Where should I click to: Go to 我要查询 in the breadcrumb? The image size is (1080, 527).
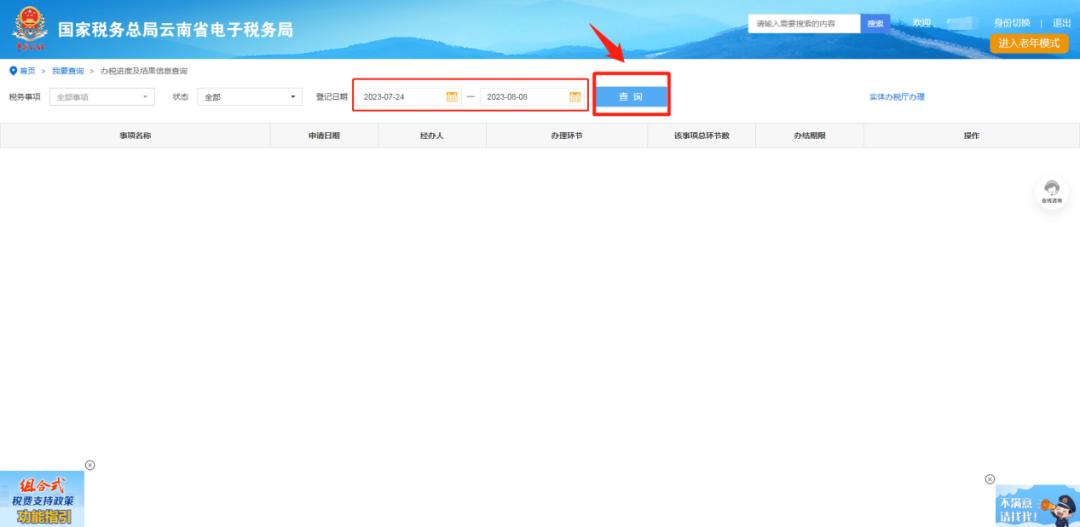pos(68,71)
